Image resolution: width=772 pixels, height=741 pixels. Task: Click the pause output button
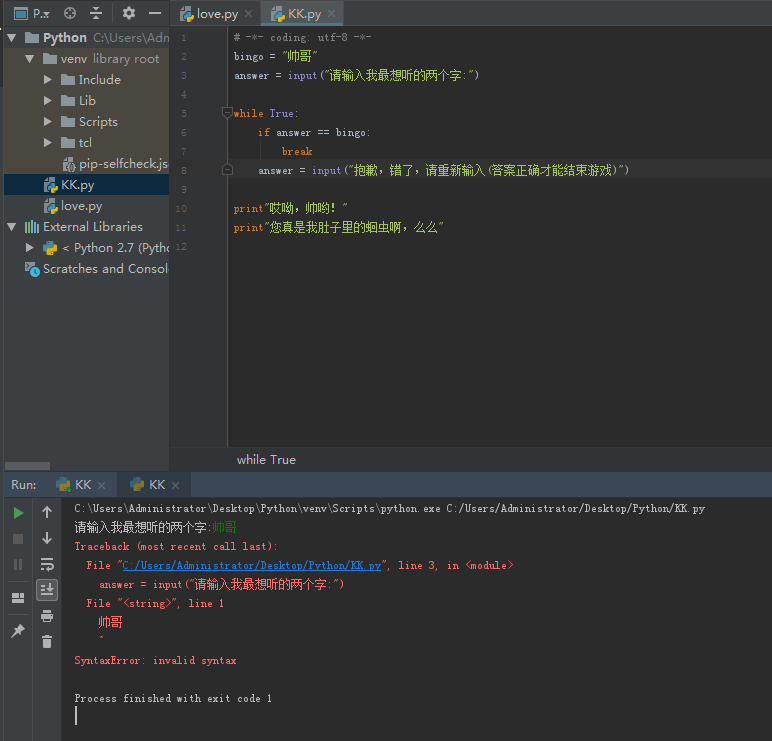click(18, 564)
